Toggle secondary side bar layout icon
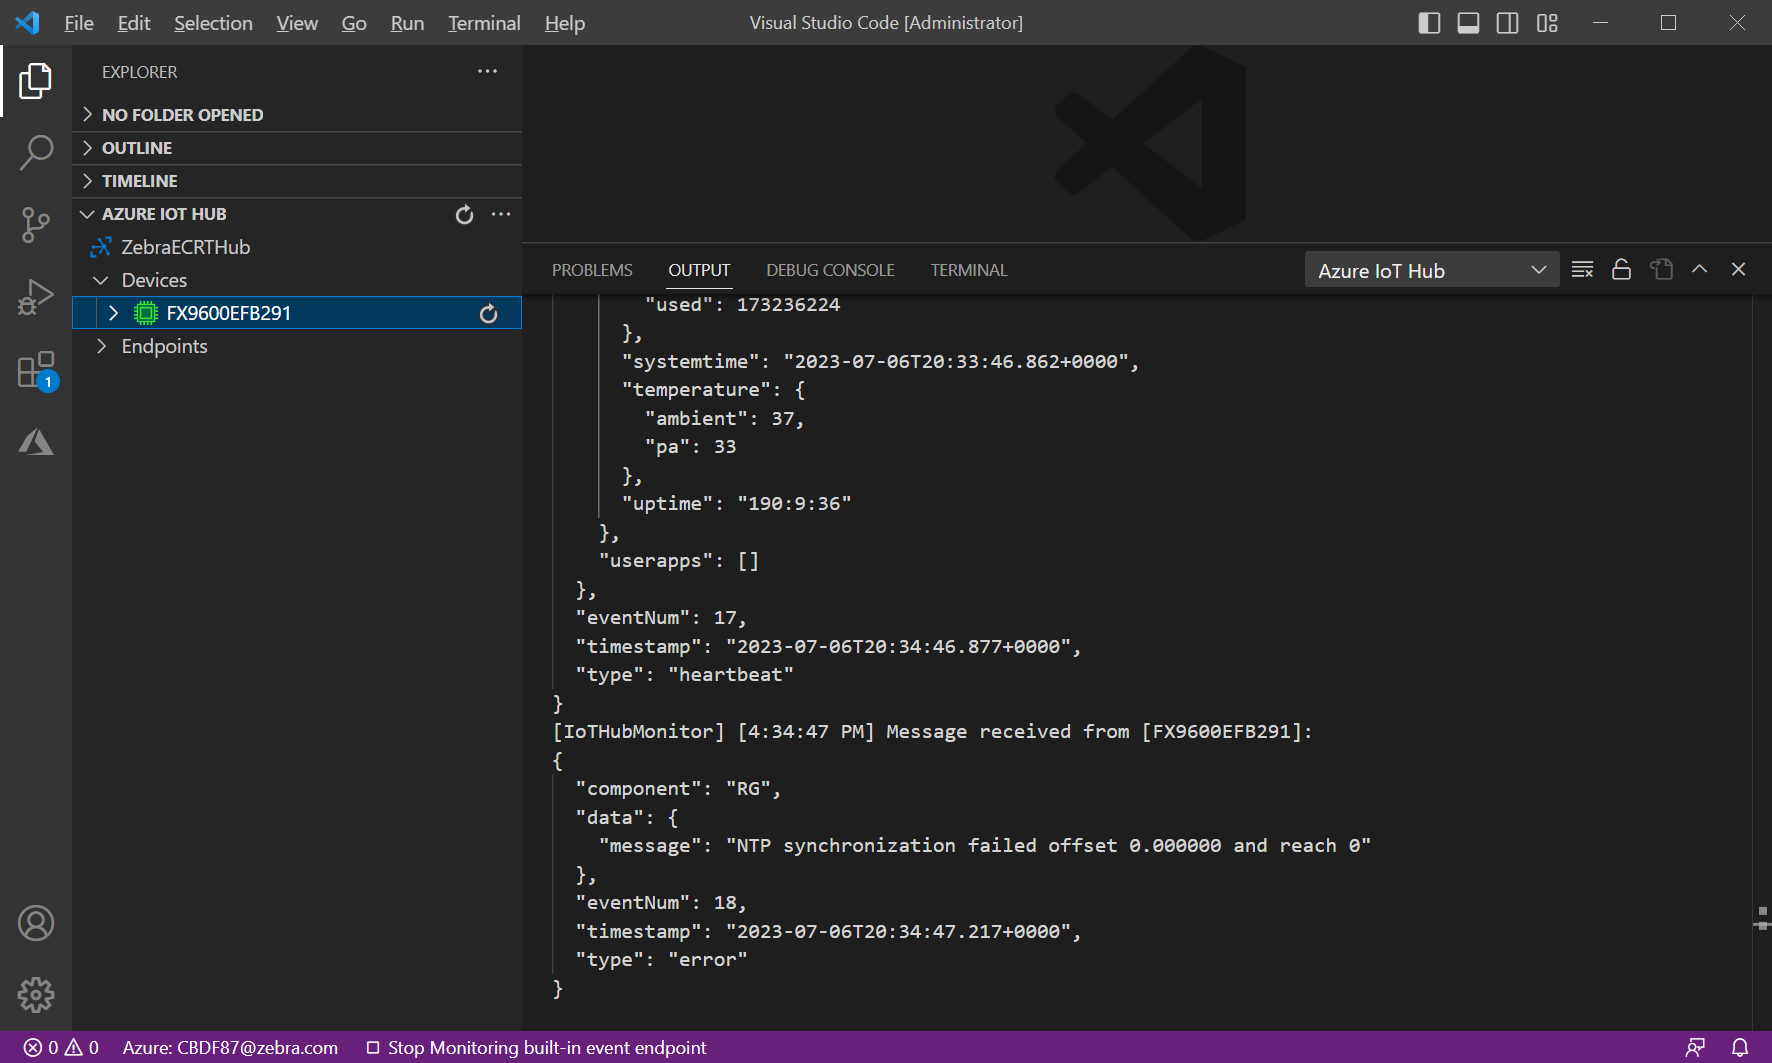This screenshot has height=1063, width=1772. [1507, 23]
